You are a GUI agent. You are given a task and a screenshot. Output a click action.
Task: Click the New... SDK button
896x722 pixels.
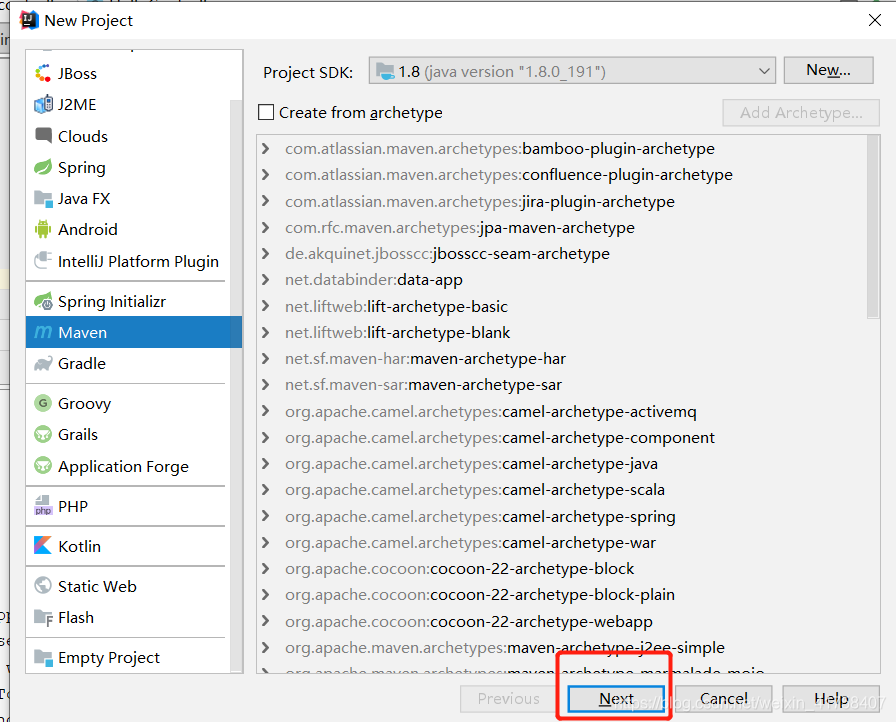click(x=829, y=70)
